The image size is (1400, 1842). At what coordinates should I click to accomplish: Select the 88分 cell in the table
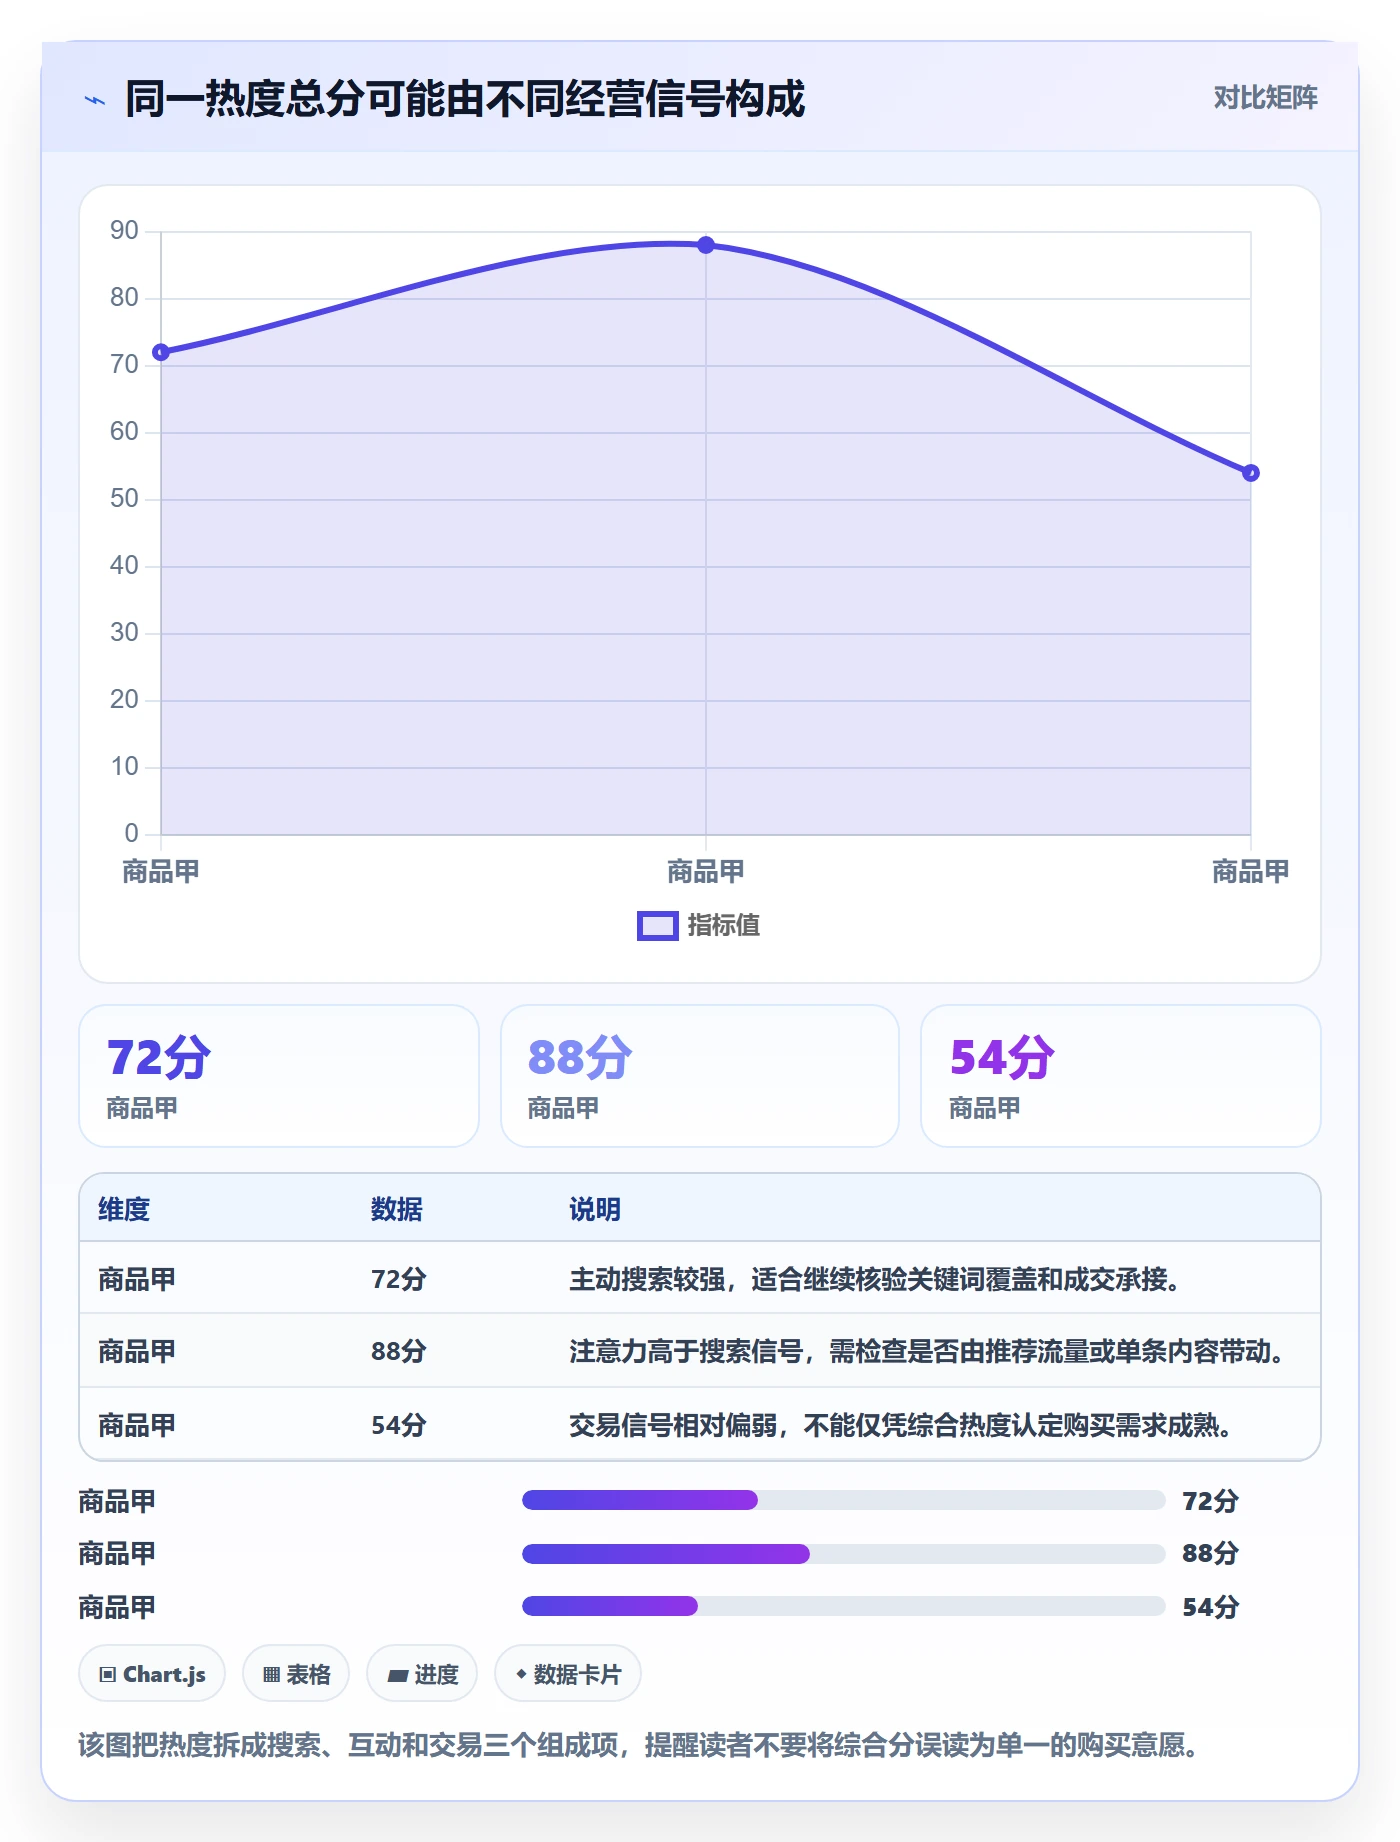[399, 1351]
